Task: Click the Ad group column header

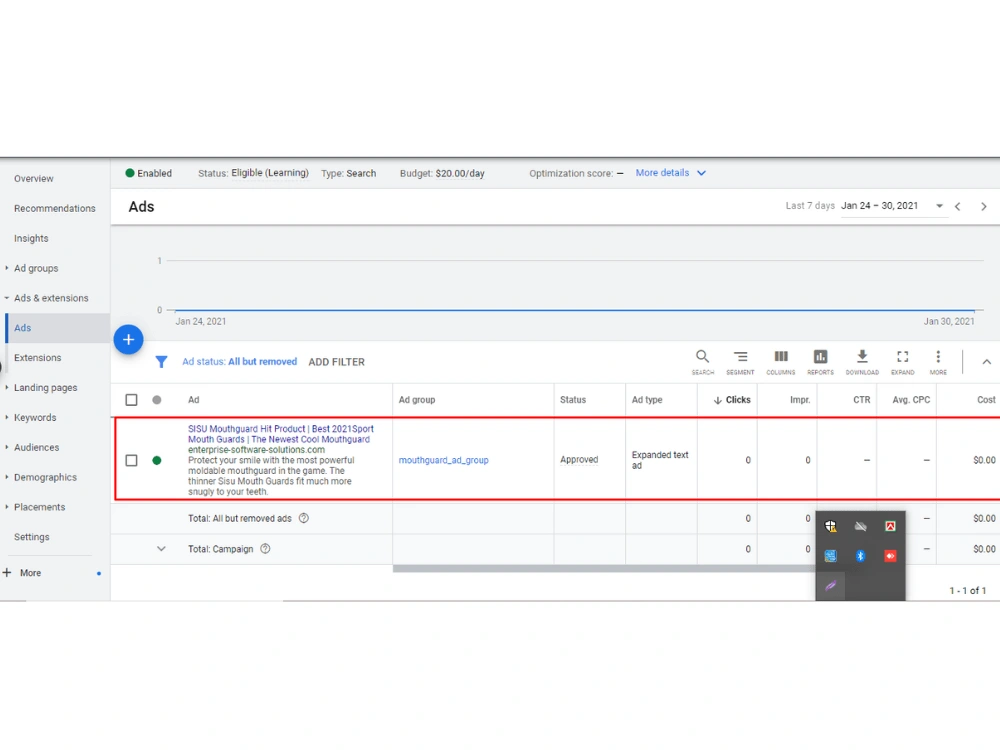Action: point(417,400)
